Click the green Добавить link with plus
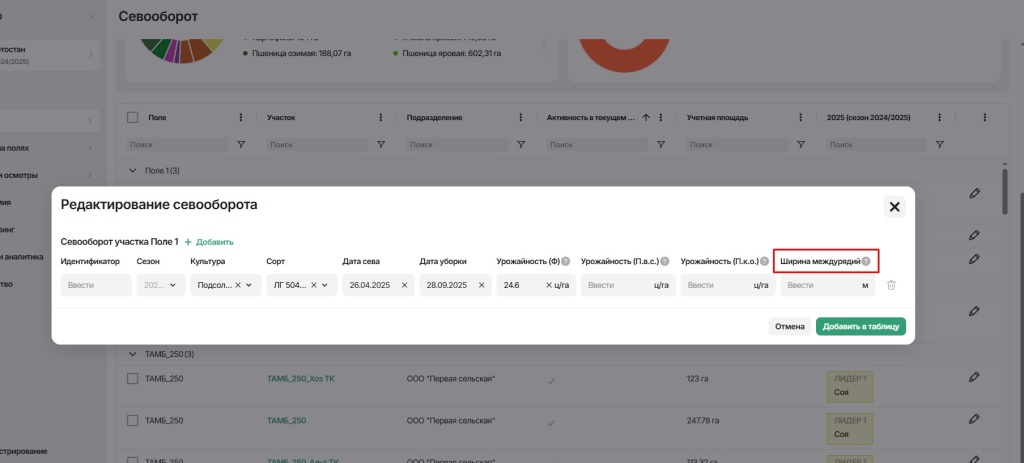 [209, 242]
